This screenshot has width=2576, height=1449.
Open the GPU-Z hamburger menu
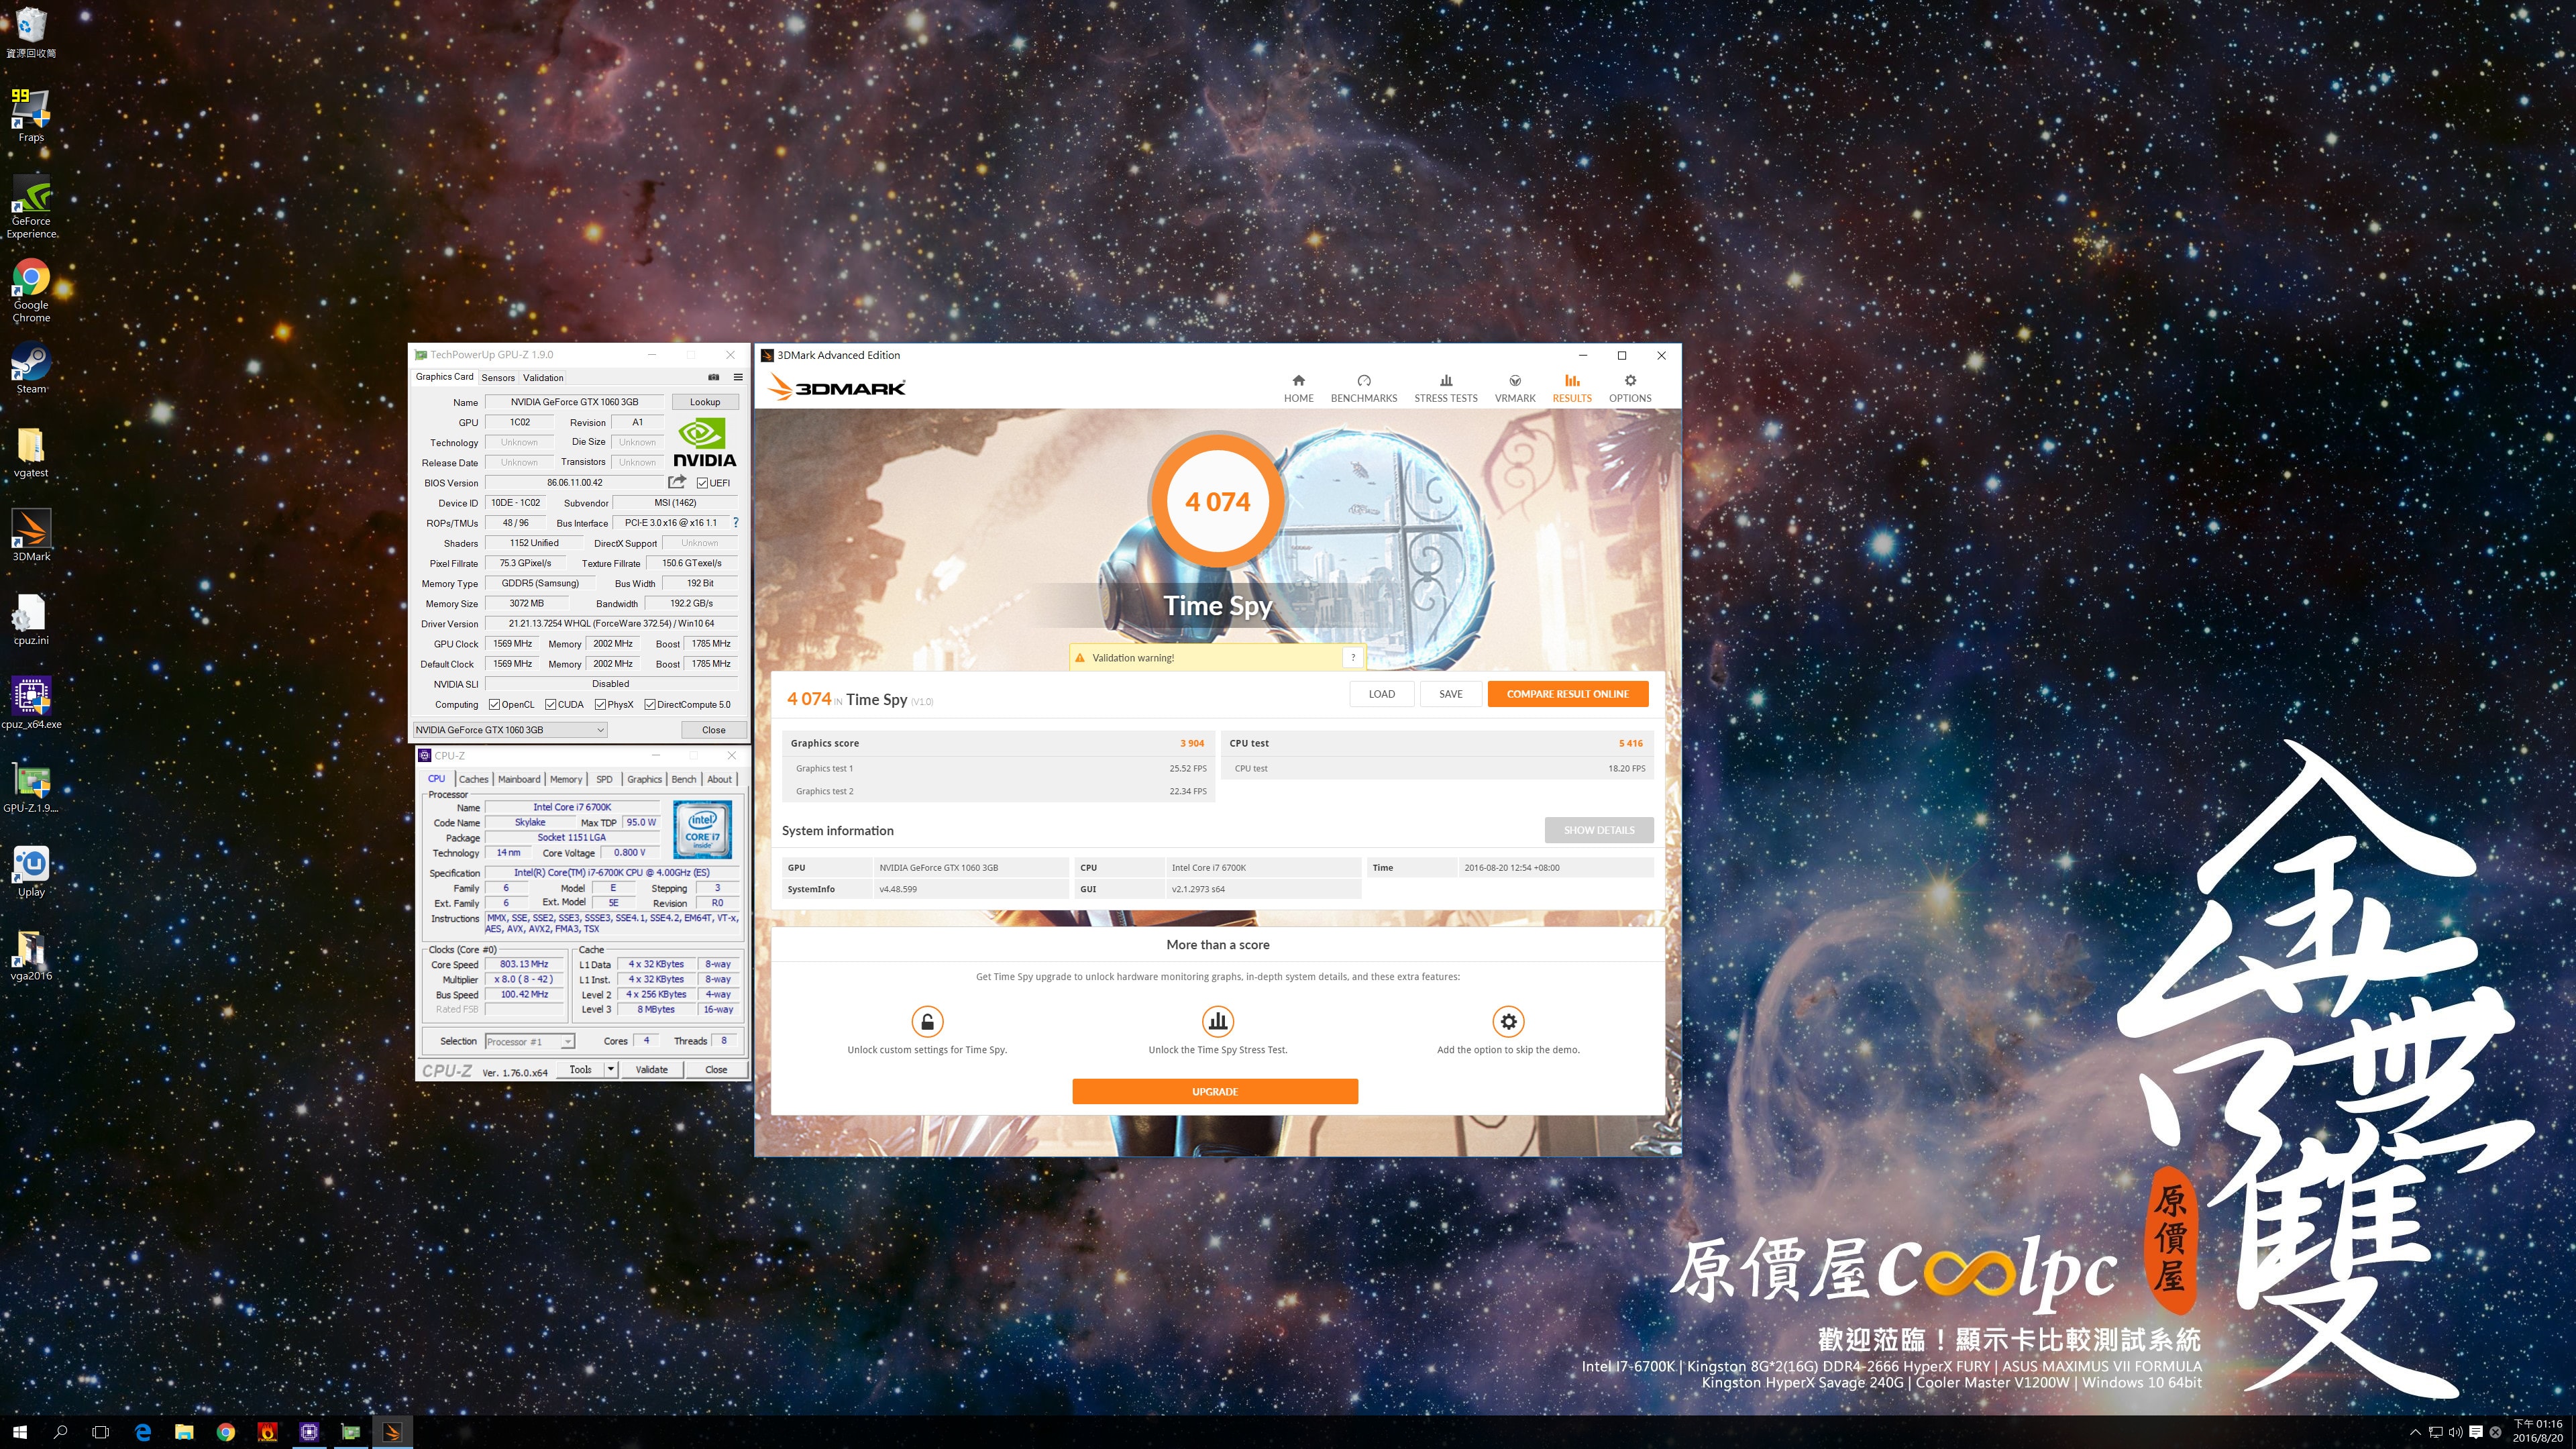pyautogui.click(x=738, y=377)
